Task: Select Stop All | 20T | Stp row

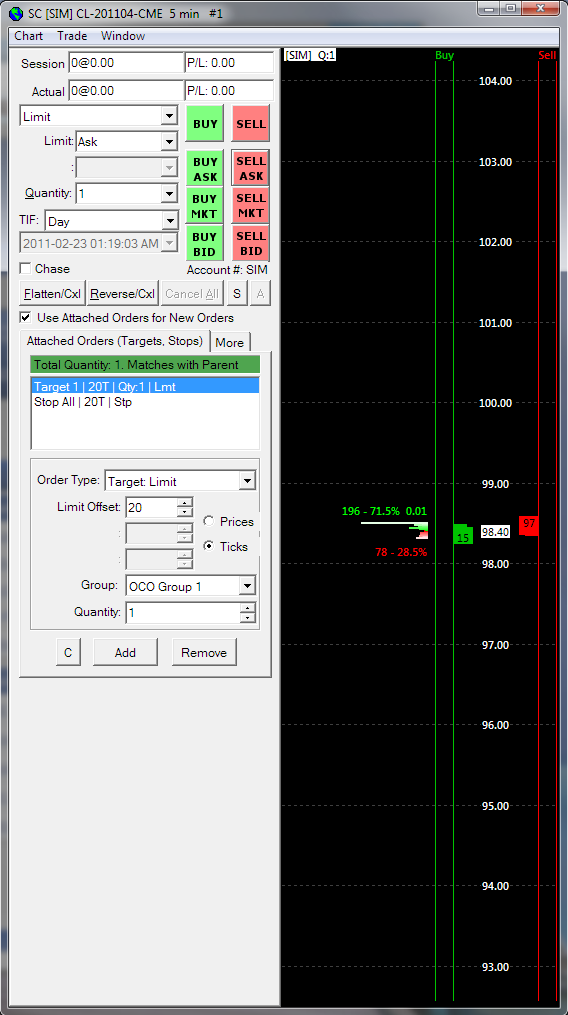Action: pos(145,402)
